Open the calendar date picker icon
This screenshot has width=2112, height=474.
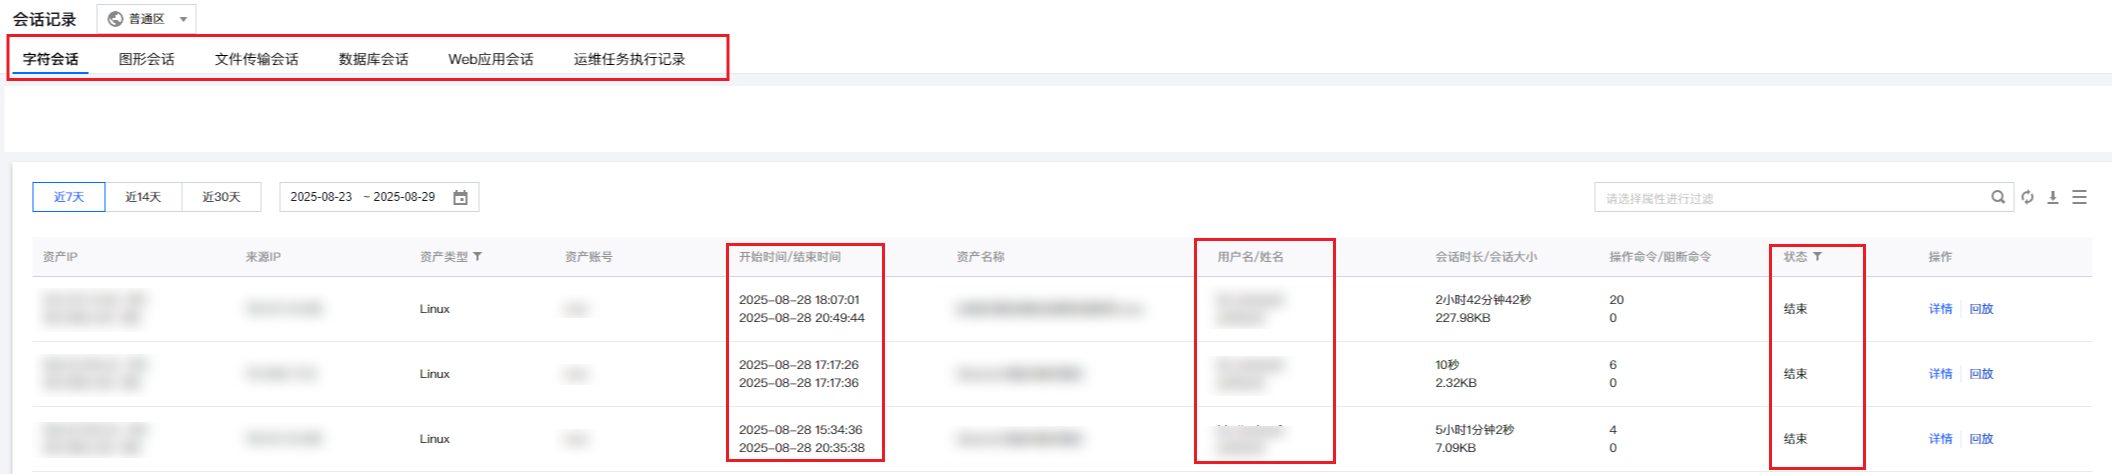pyautogui.click(x=460, y=197)
